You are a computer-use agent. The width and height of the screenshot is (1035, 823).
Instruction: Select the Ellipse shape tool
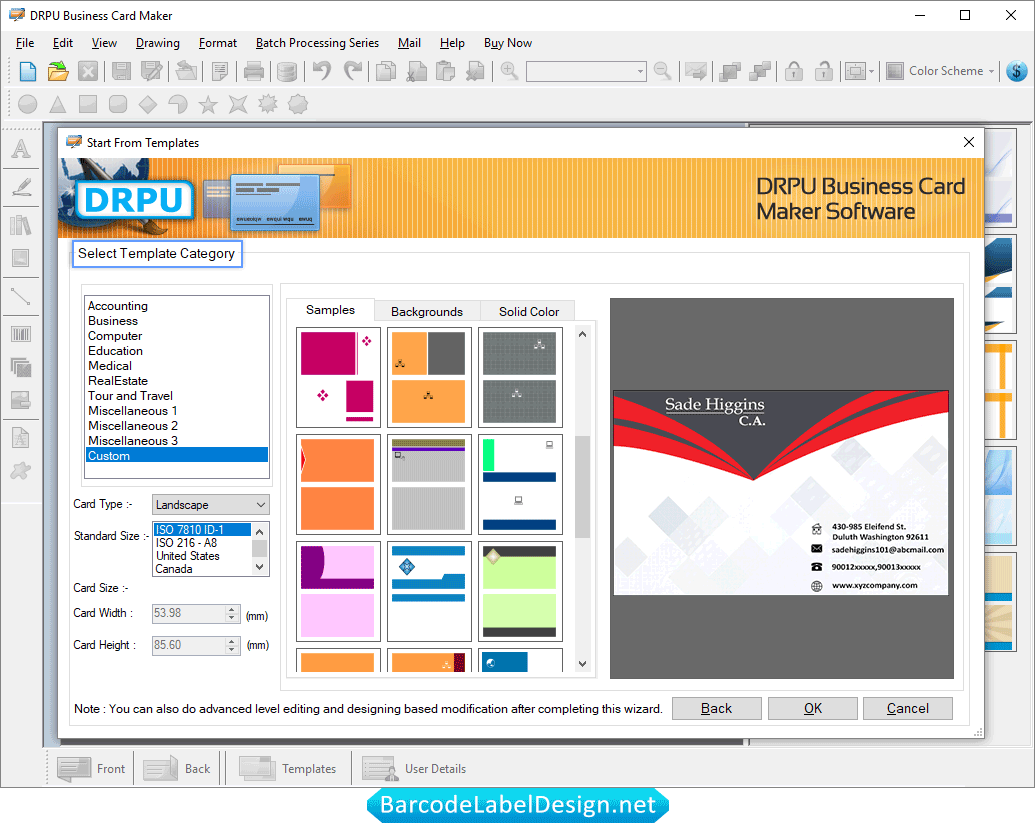coord(28,104)
